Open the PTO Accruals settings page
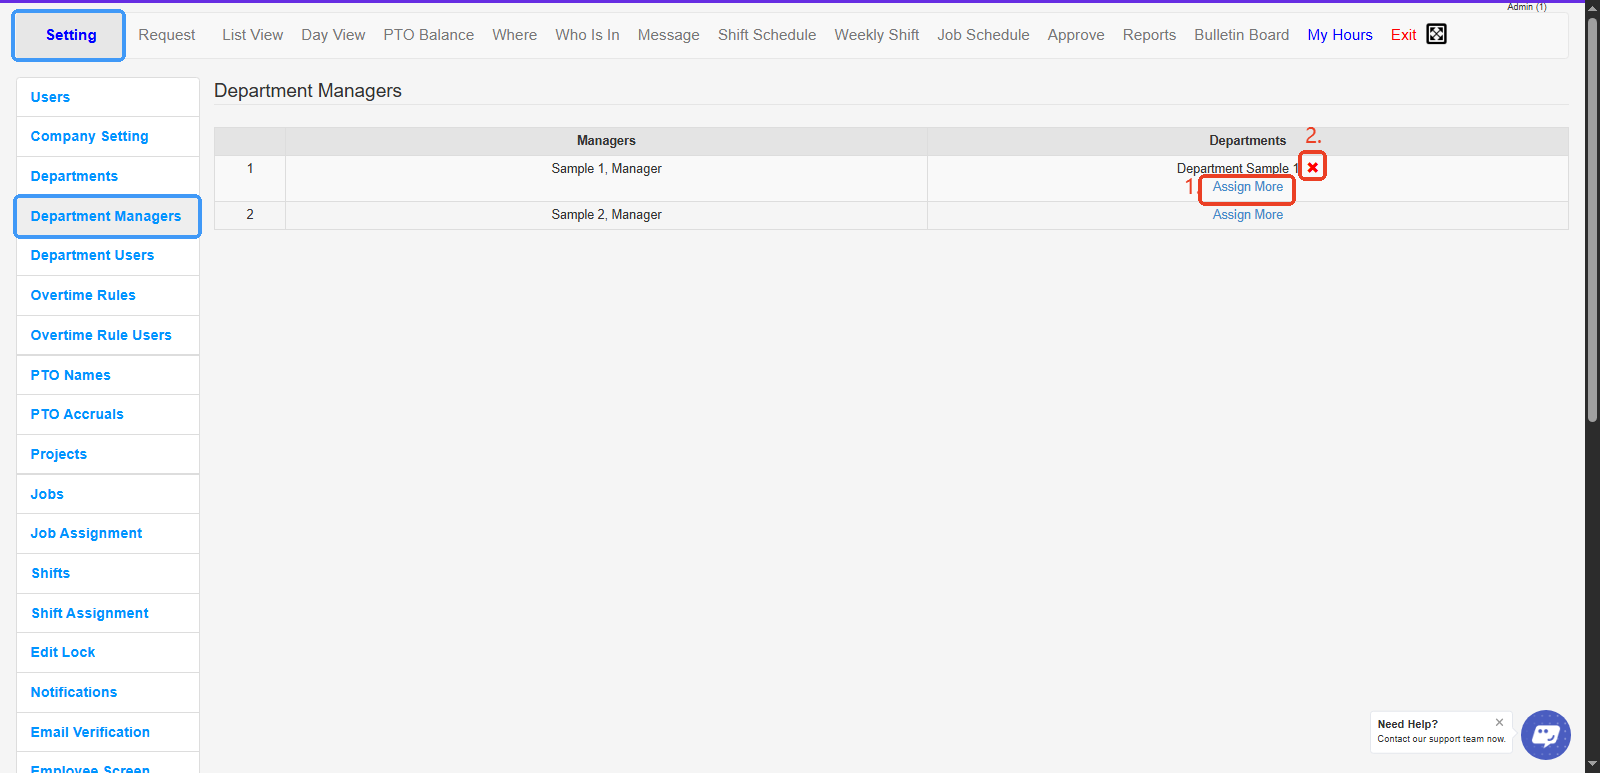Screen dimensions: 1600x773 pyautogui.click(x=77, y=414)
